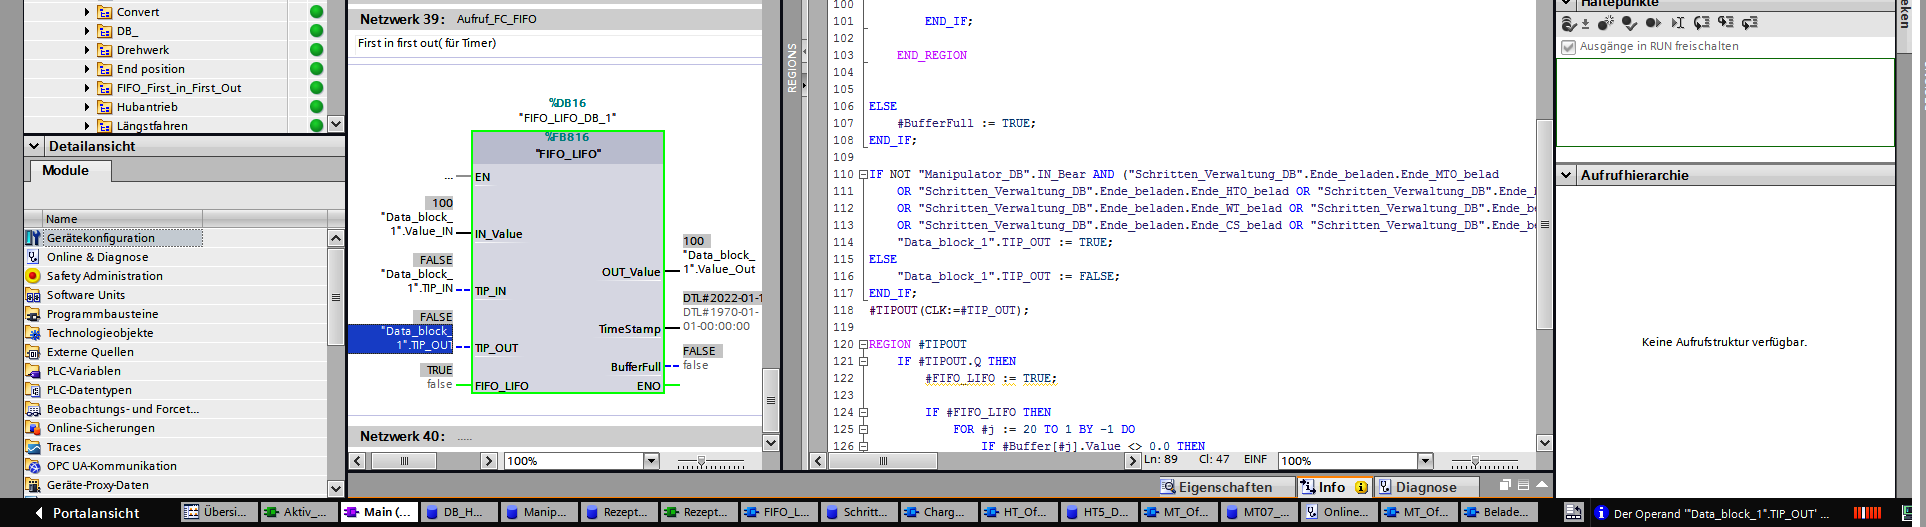Click the run-to-cursor icon in the breakpoints toolbar
The height and width of the screenshot is (527, 1926).
coord(1678,23)
